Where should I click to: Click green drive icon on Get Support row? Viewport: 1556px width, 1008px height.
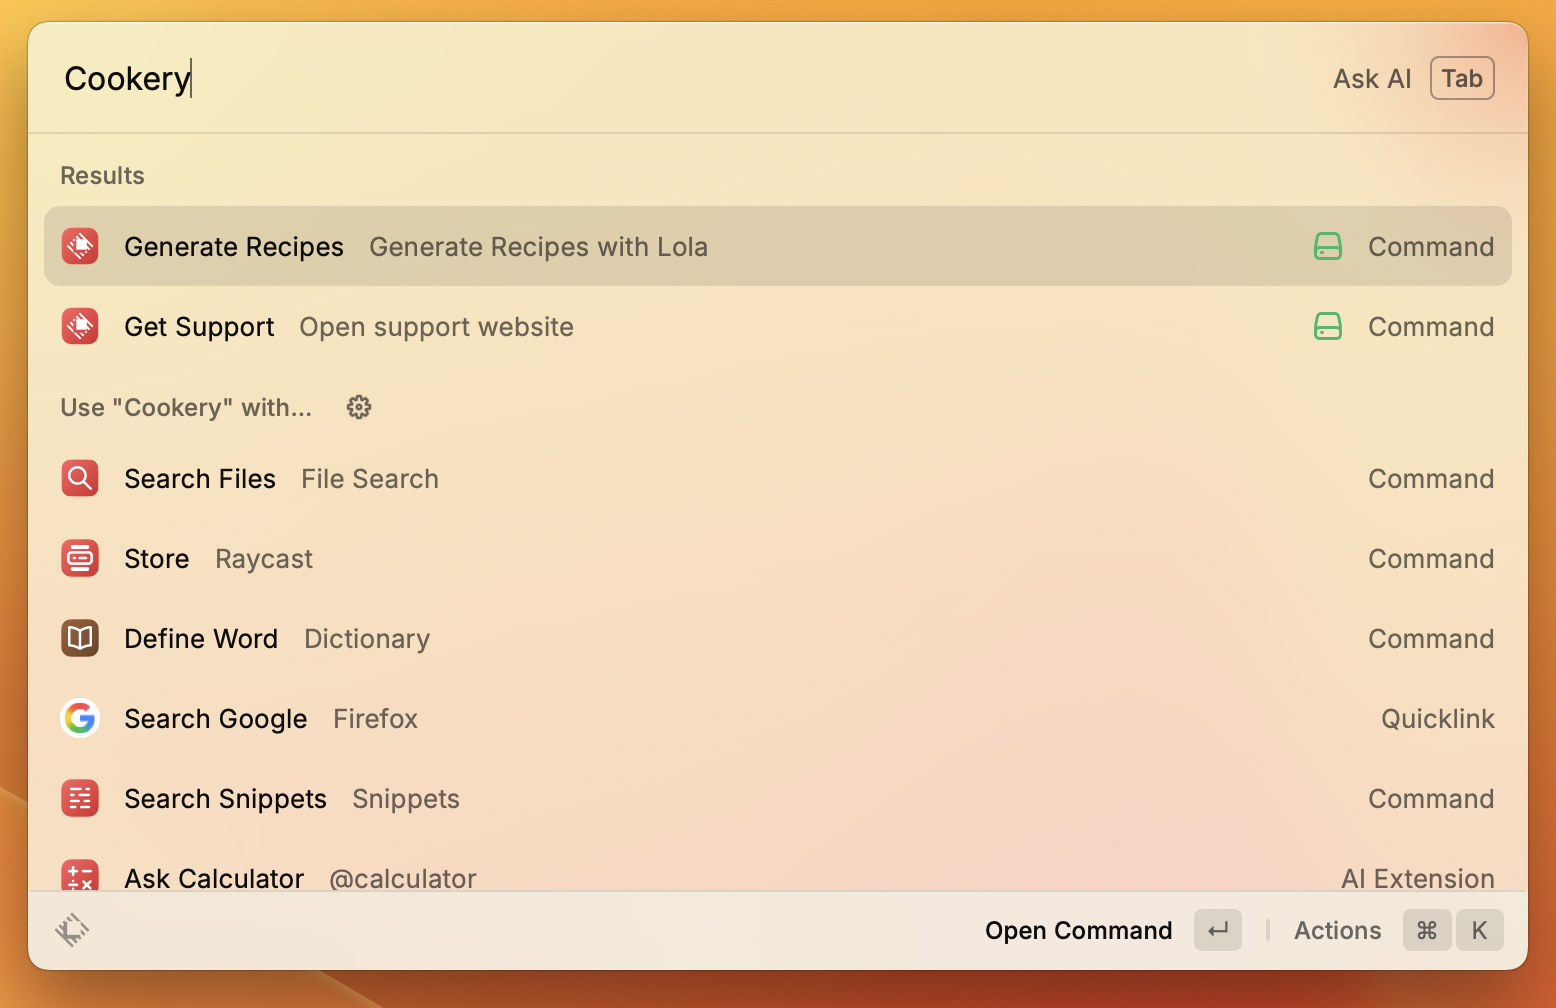[x=1328, y=326]
